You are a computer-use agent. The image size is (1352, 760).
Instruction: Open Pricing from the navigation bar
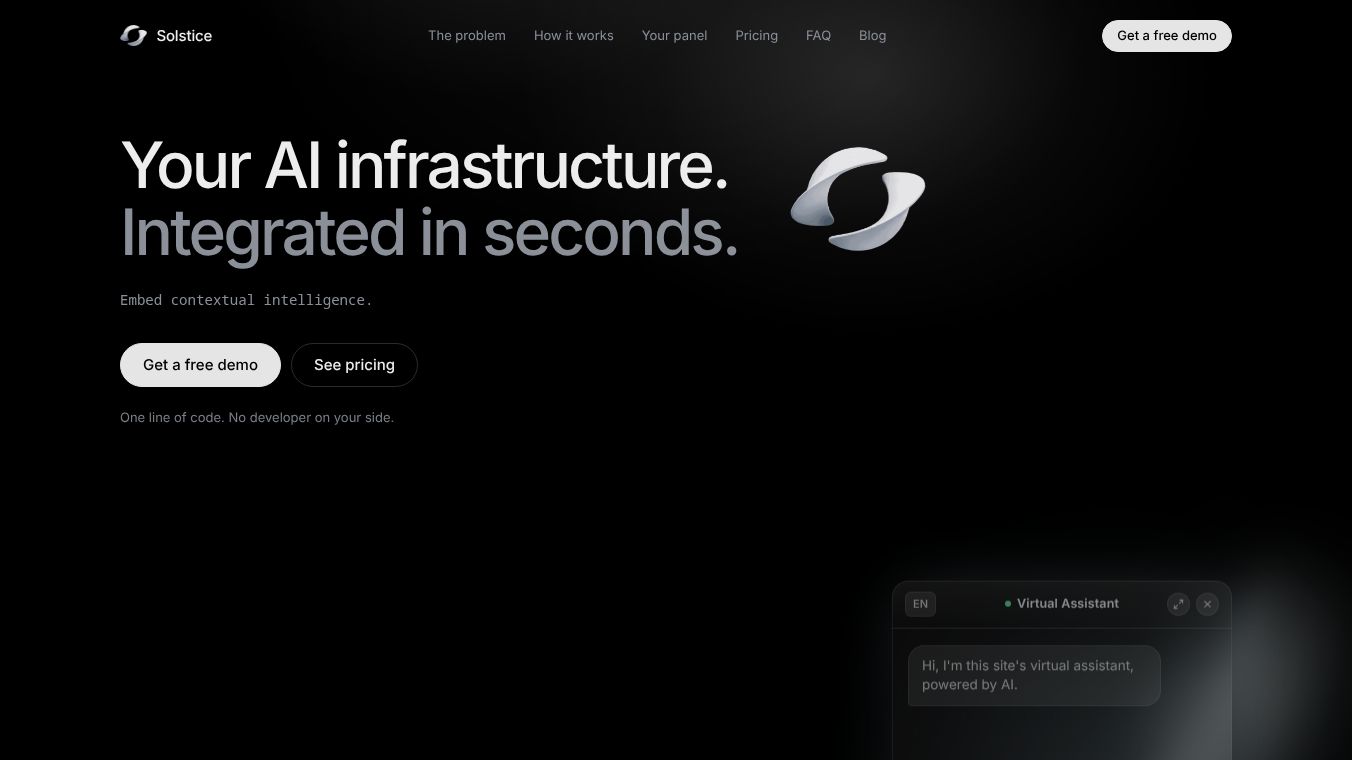coord(756,36)
